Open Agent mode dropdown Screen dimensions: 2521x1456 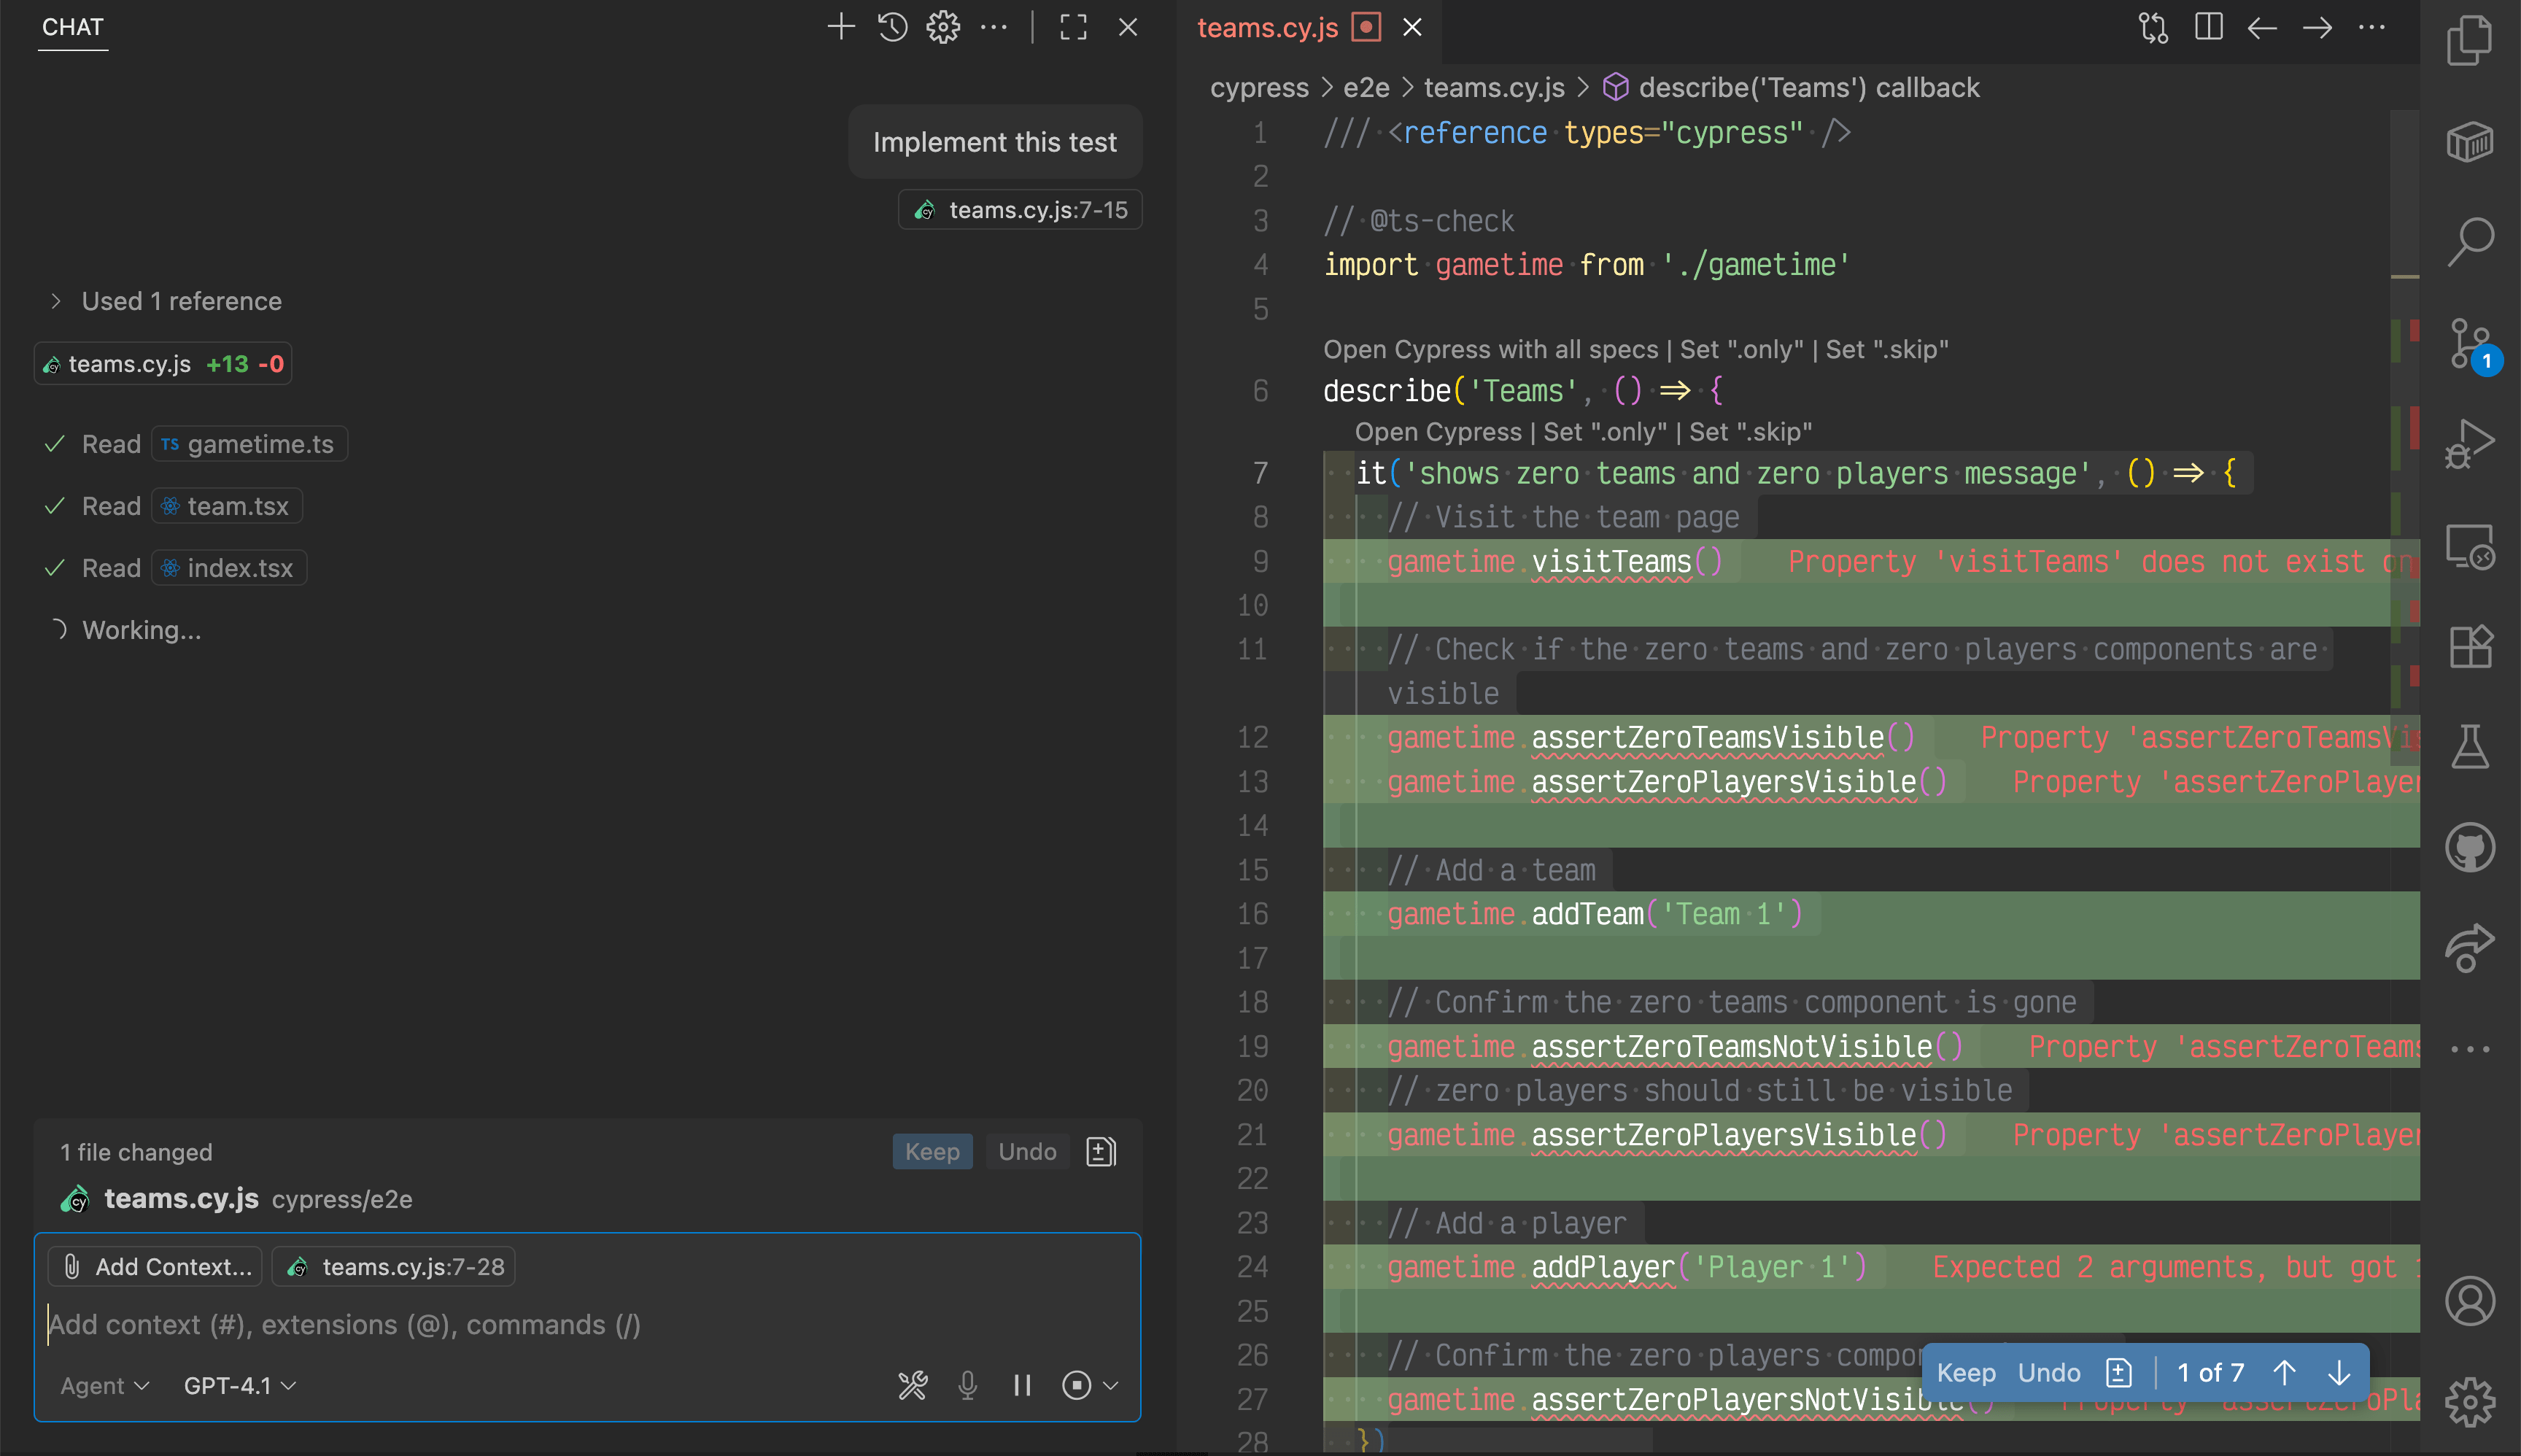pyautogui.click(x=104, y=1385)
